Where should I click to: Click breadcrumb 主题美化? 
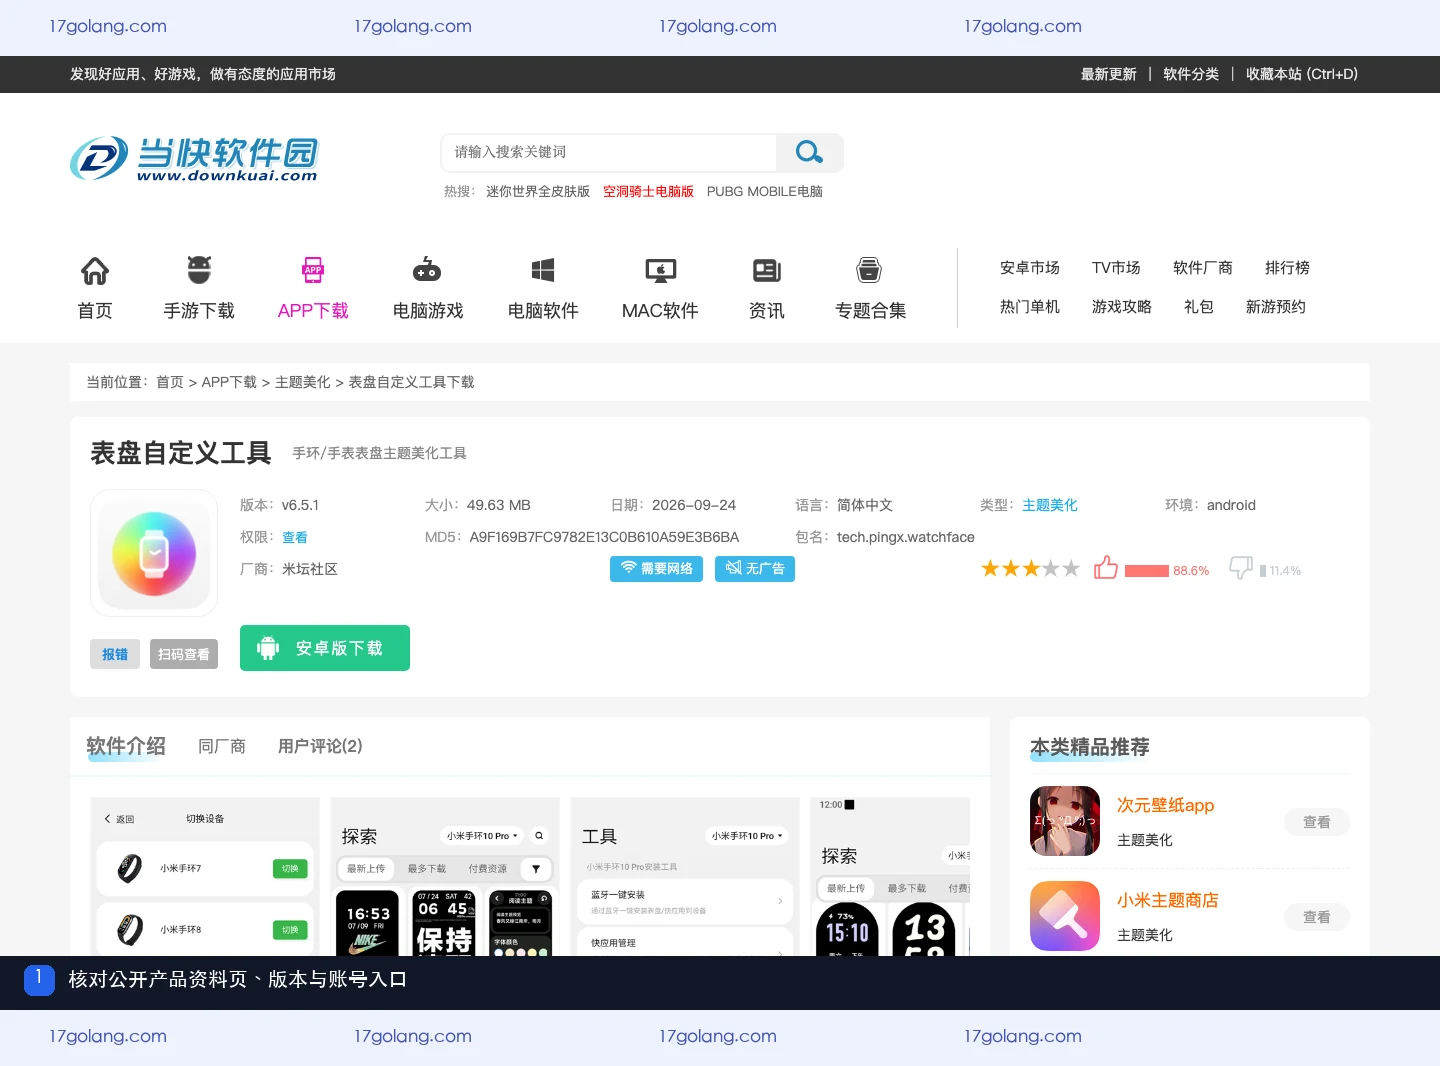click(303, 382)
